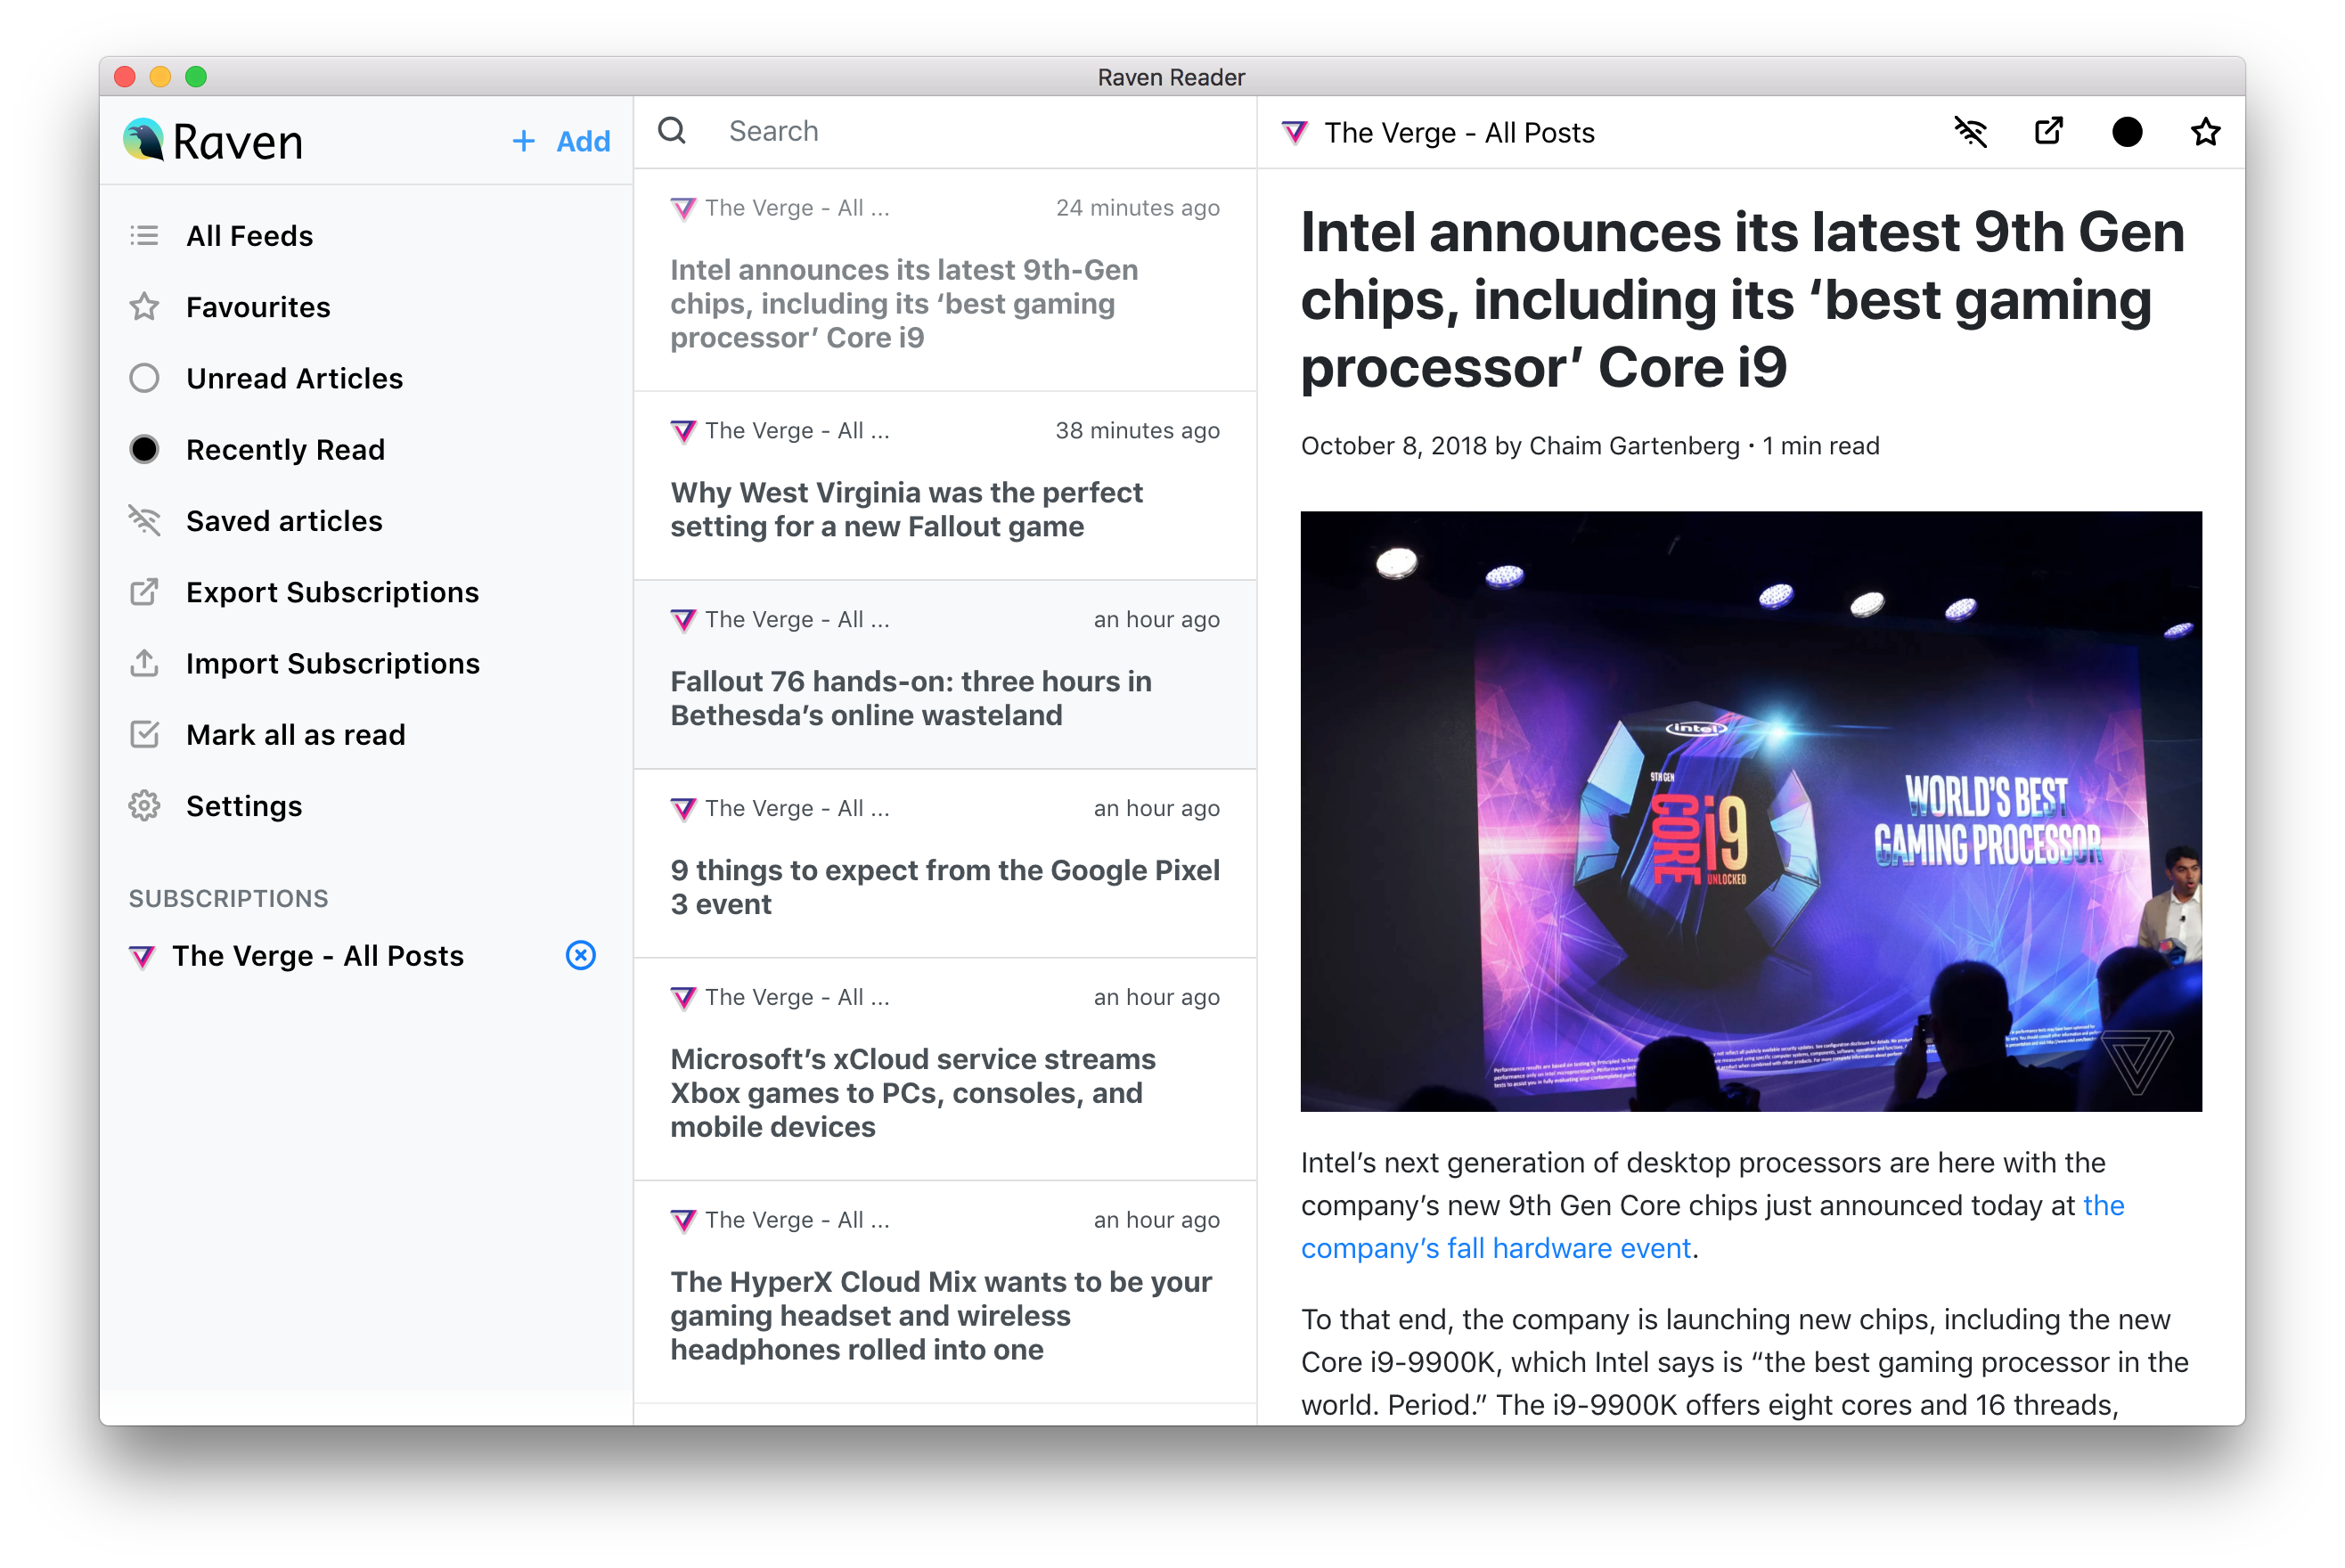Filter by Unread Articles
This screenshot has width=2345, height=1568.
[x=294, y=378]
